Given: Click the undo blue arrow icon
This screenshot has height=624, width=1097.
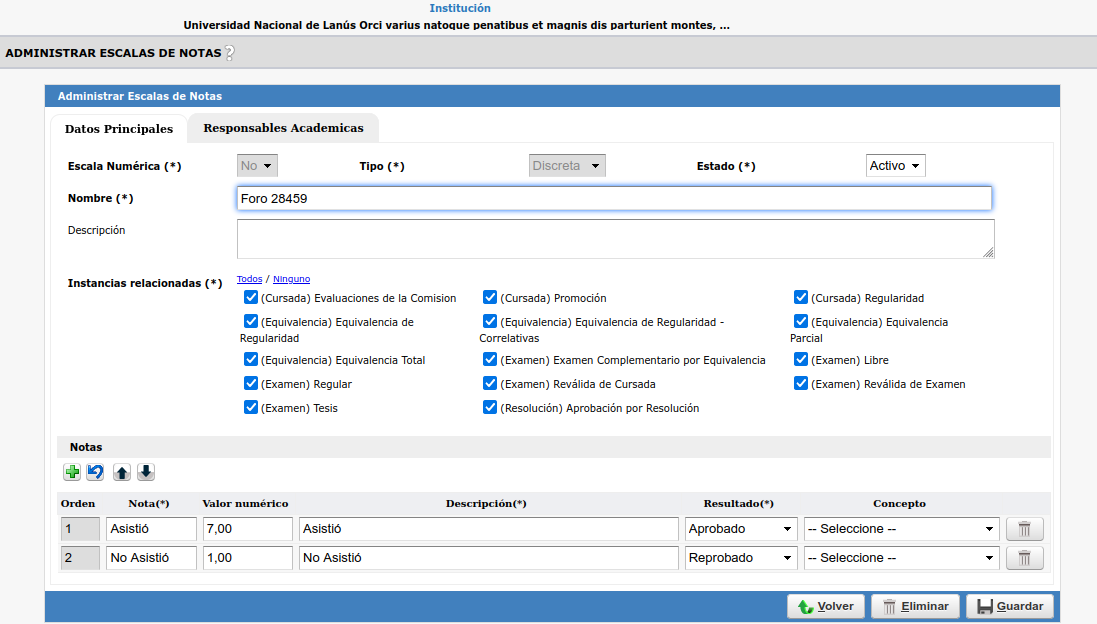Looking at the screenshot, I should tap(95, 472).
